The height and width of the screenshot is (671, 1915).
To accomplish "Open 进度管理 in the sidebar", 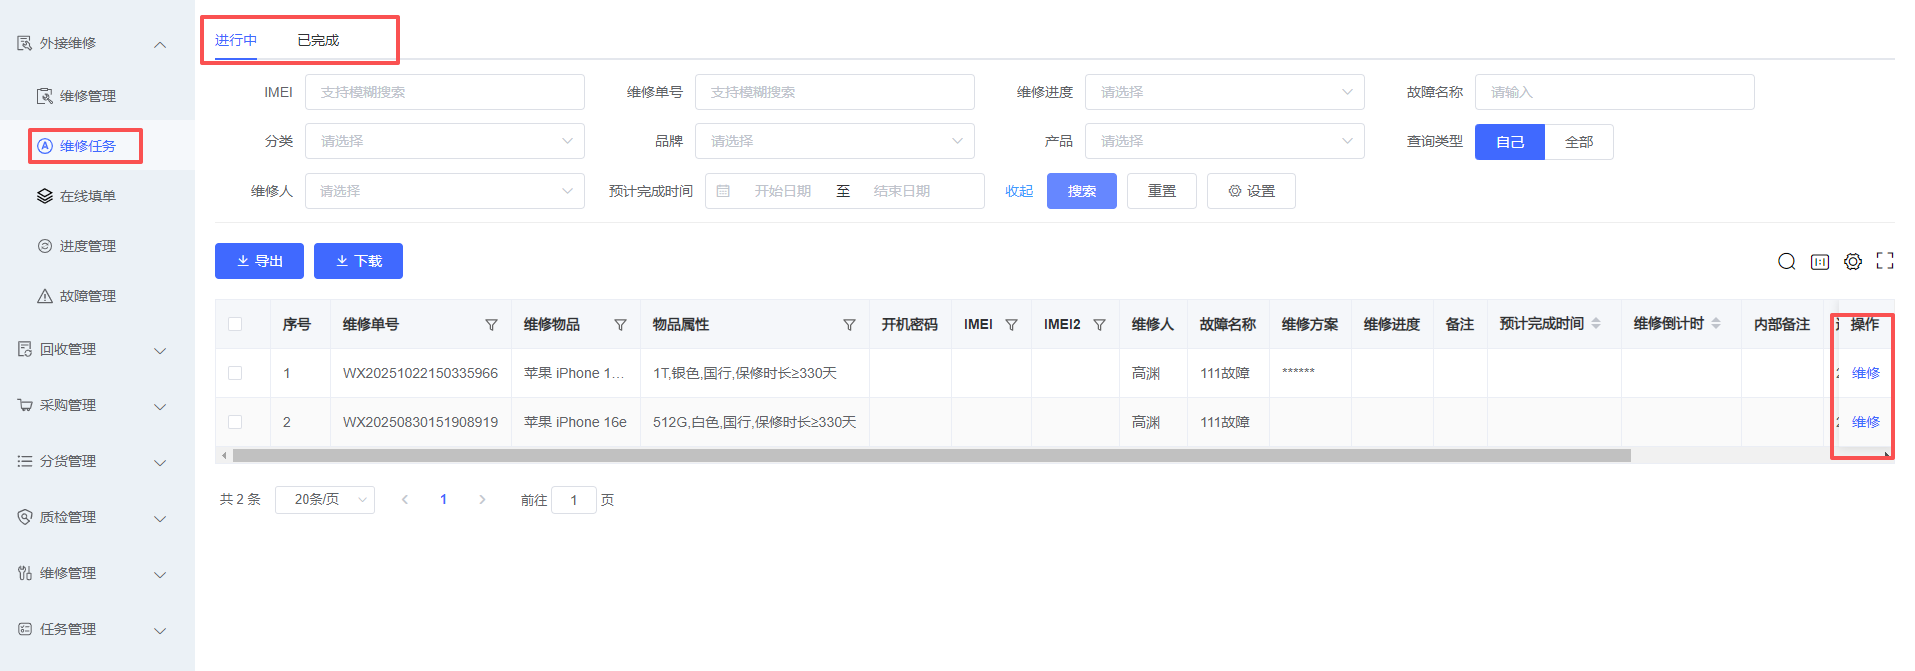I will tap(88, 246).
